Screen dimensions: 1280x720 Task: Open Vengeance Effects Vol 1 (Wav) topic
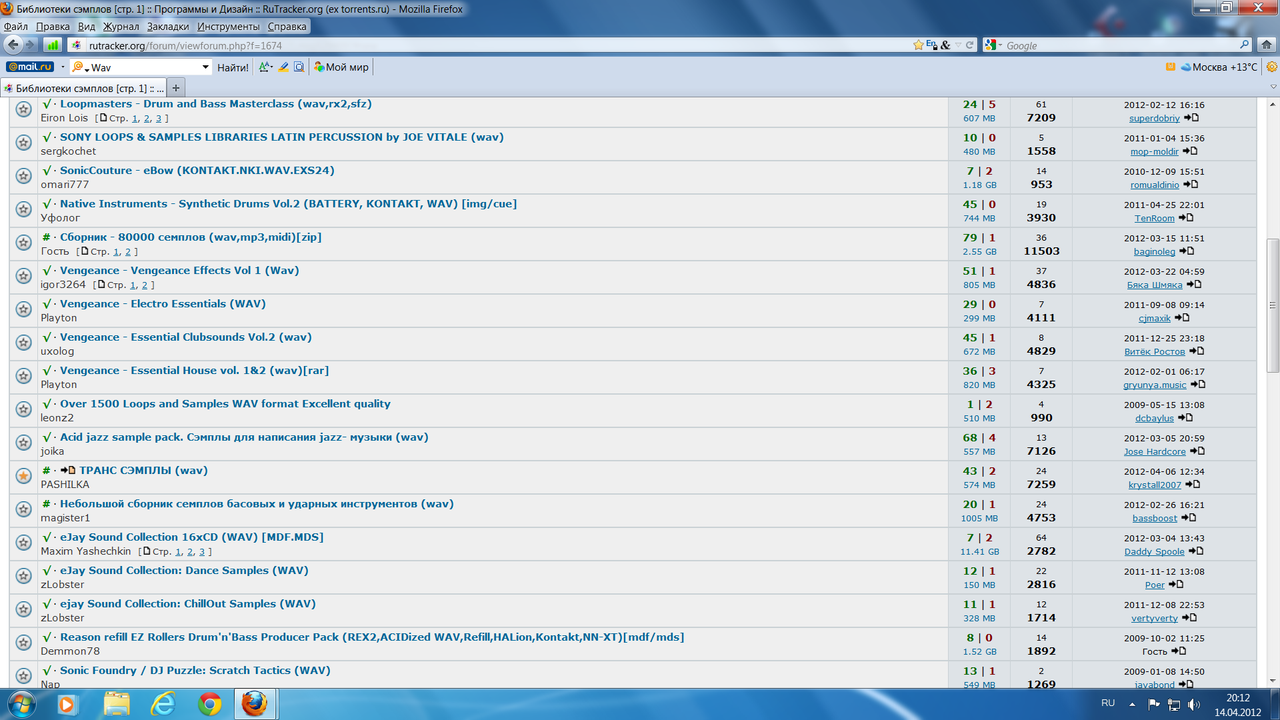(x=179, y=270)
